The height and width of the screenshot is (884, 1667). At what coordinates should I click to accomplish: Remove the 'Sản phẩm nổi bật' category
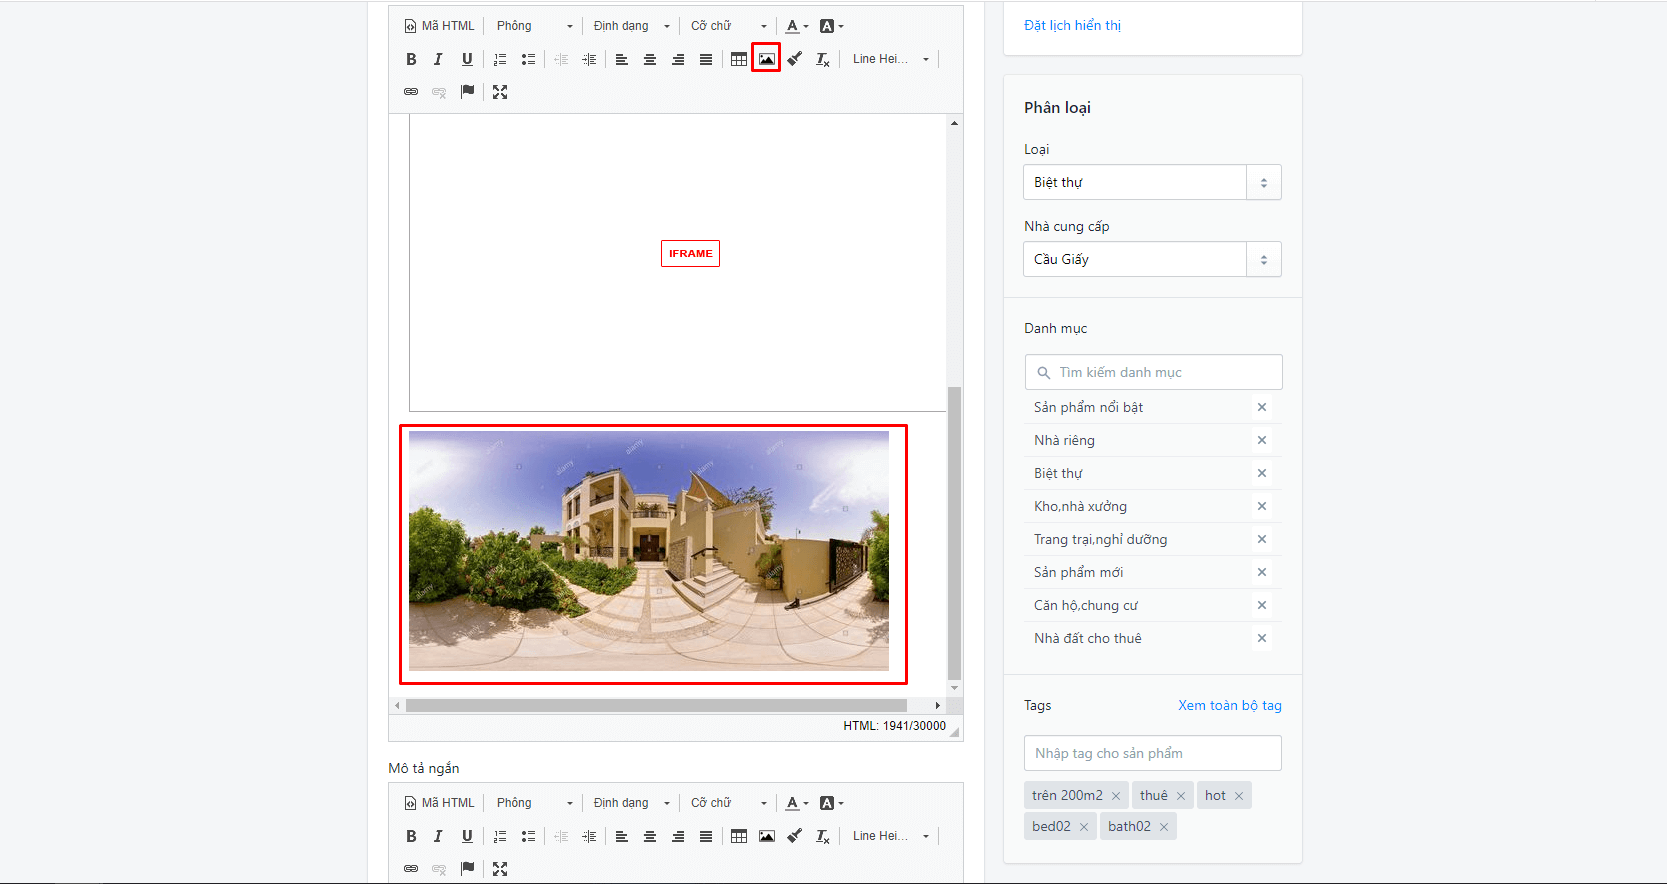tap(1262, 407)
